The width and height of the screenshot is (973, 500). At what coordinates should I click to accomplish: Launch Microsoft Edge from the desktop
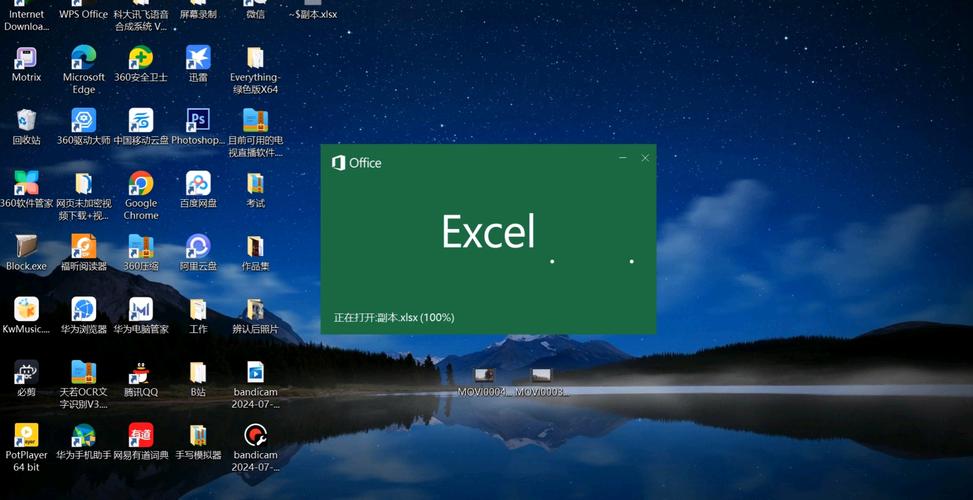[84, 69]
